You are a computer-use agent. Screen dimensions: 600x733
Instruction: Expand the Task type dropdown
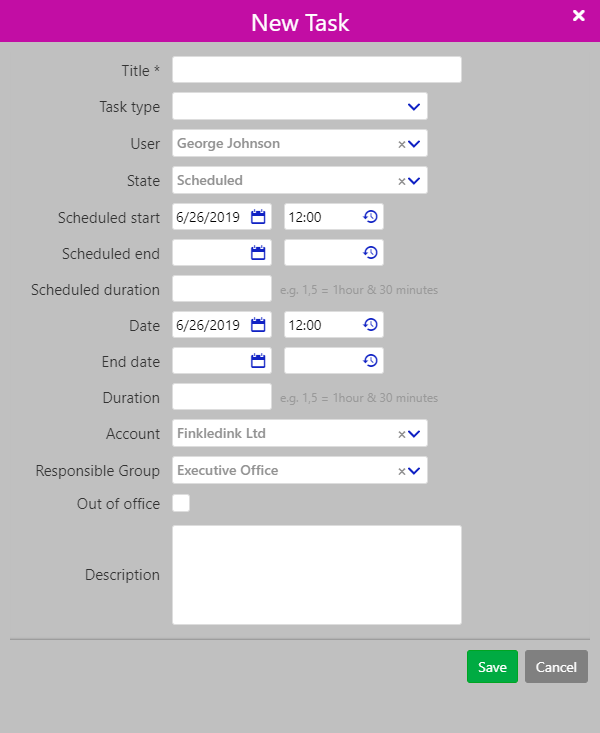(414, 106)
